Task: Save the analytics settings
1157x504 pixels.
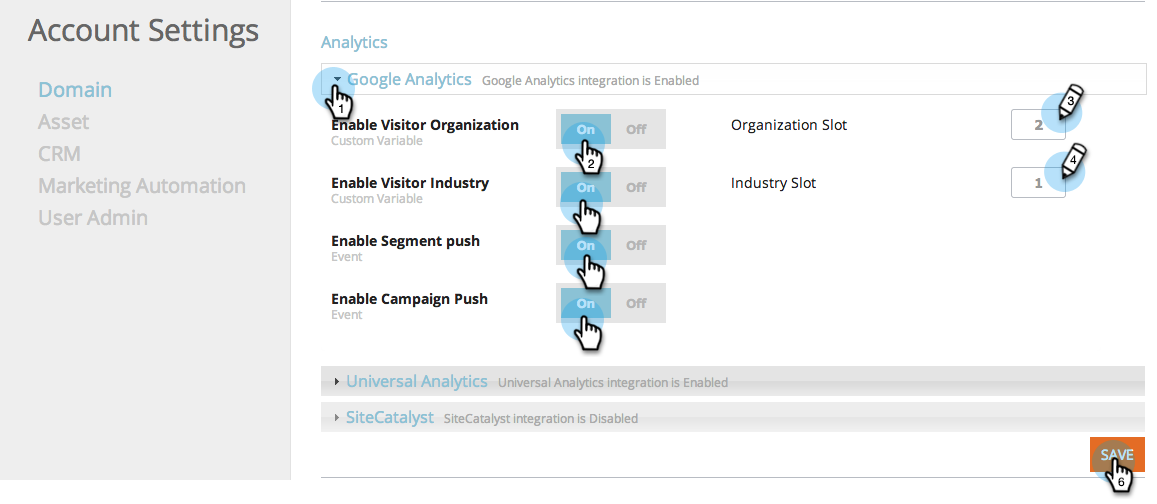Action: point(1117,455)
